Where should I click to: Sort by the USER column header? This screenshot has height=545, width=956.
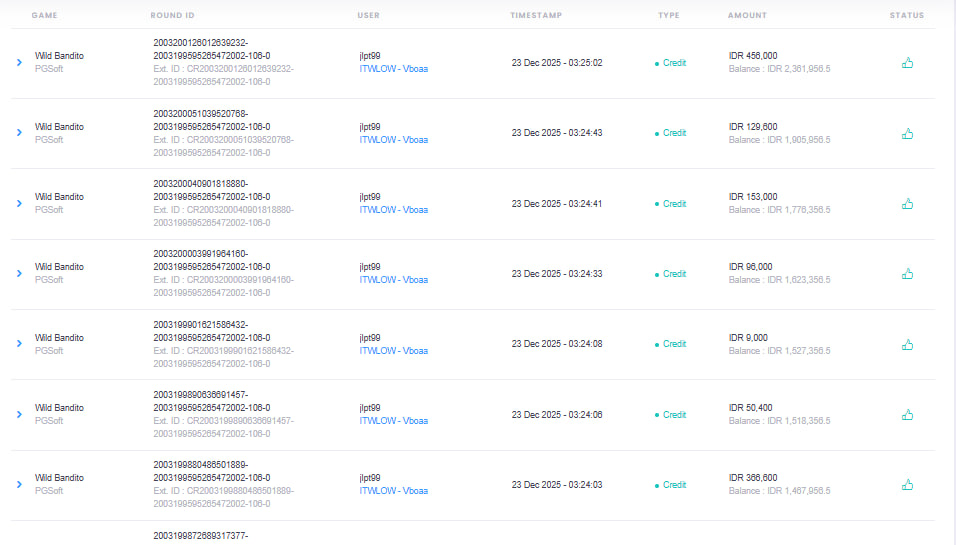pyautogui.click(x=368, y=15)
